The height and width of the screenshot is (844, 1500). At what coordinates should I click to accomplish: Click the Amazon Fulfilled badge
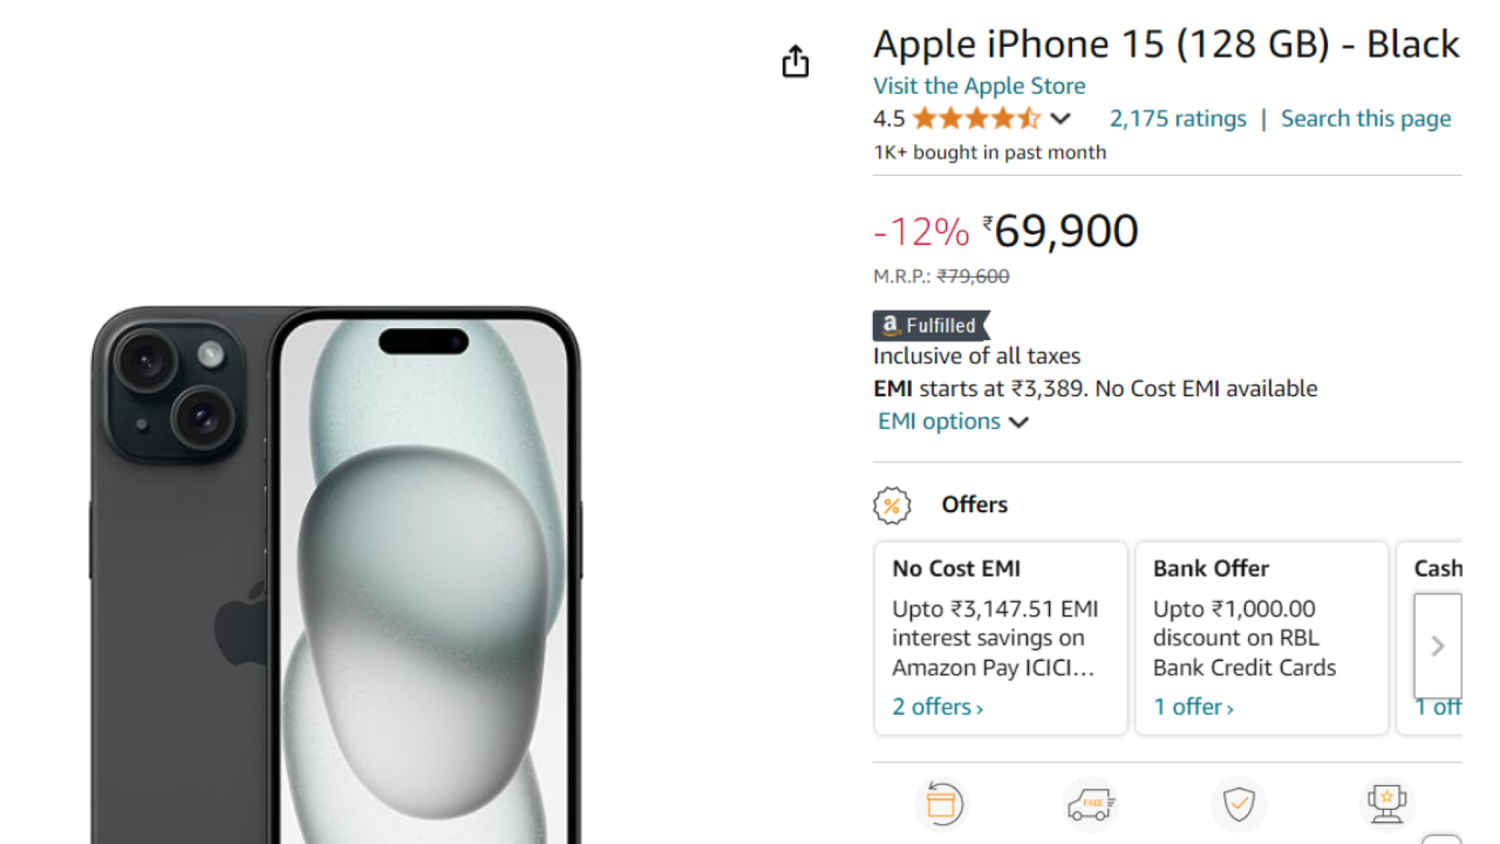928,325
